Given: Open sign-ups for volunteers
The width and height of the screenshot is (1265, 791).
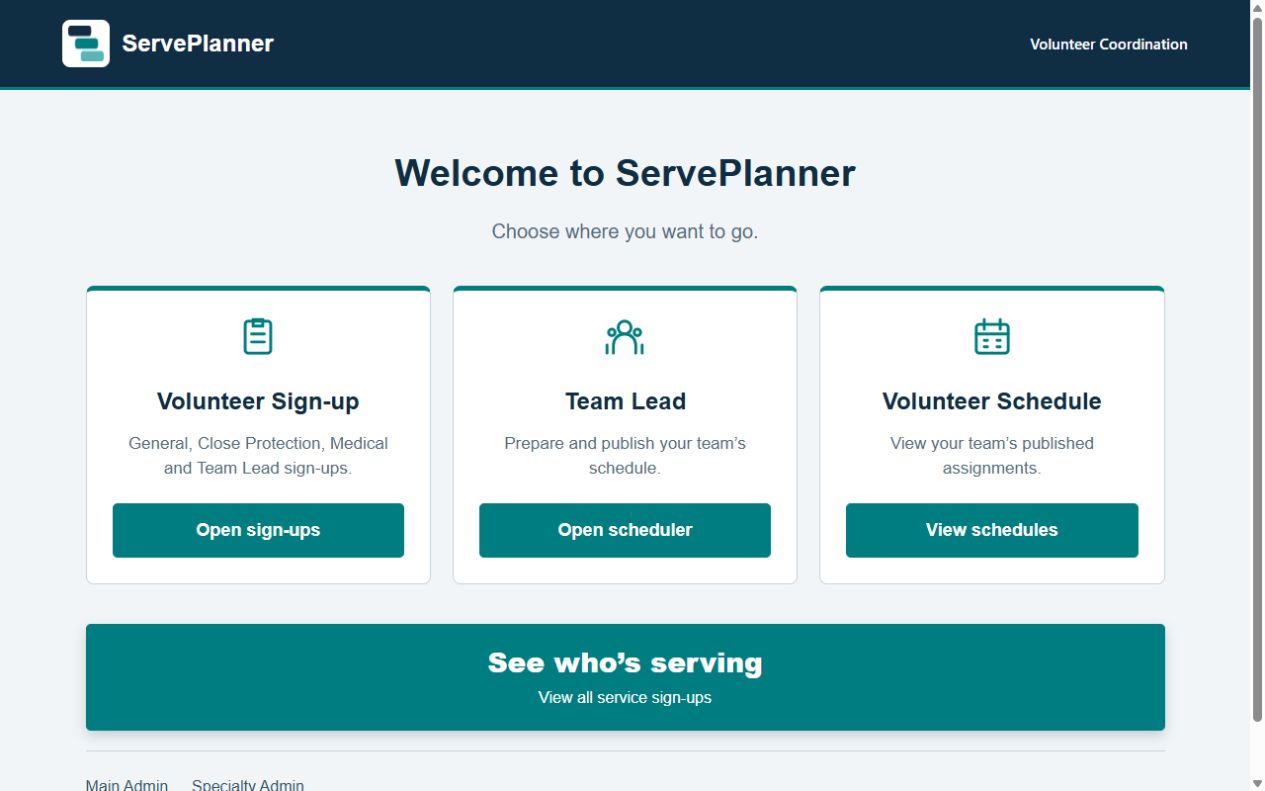Looking at the screenshot, I should (x=258, y=530).
